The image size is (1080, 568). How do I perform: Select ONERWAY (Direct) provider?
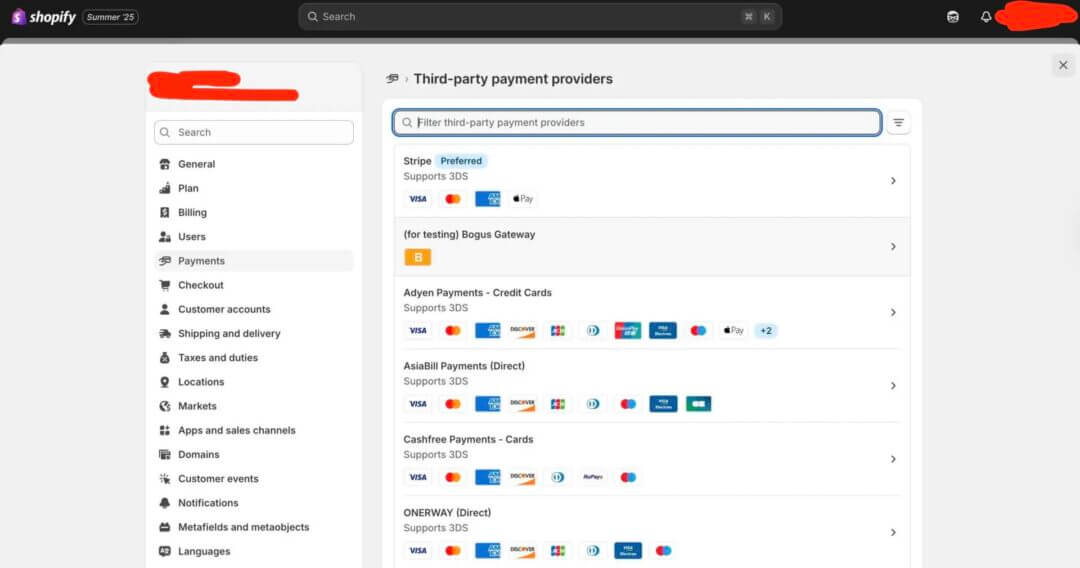[652, 532]
